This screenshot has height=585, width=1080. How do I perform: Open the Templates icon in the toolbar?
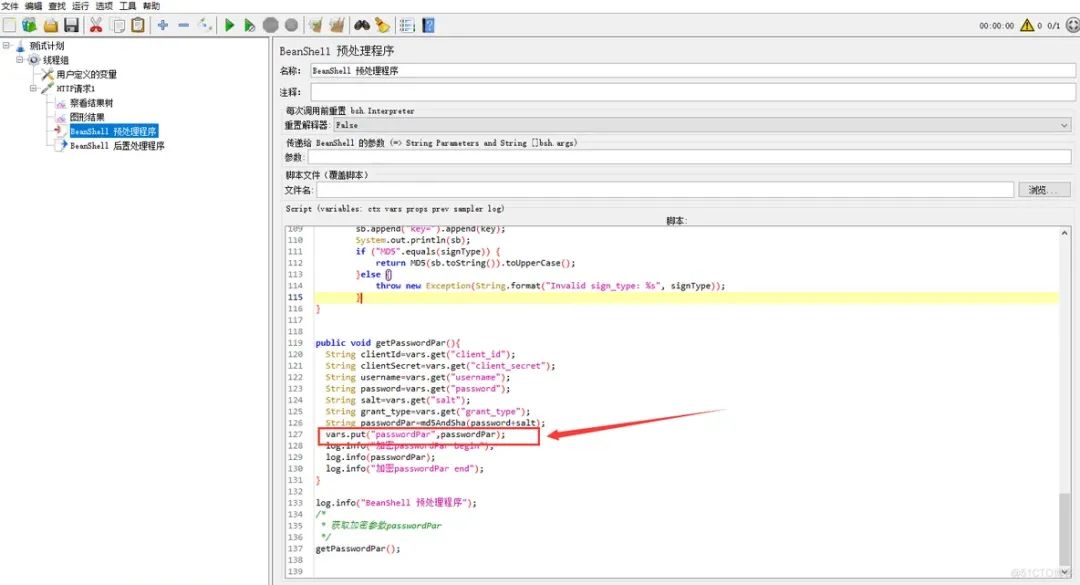29,25
